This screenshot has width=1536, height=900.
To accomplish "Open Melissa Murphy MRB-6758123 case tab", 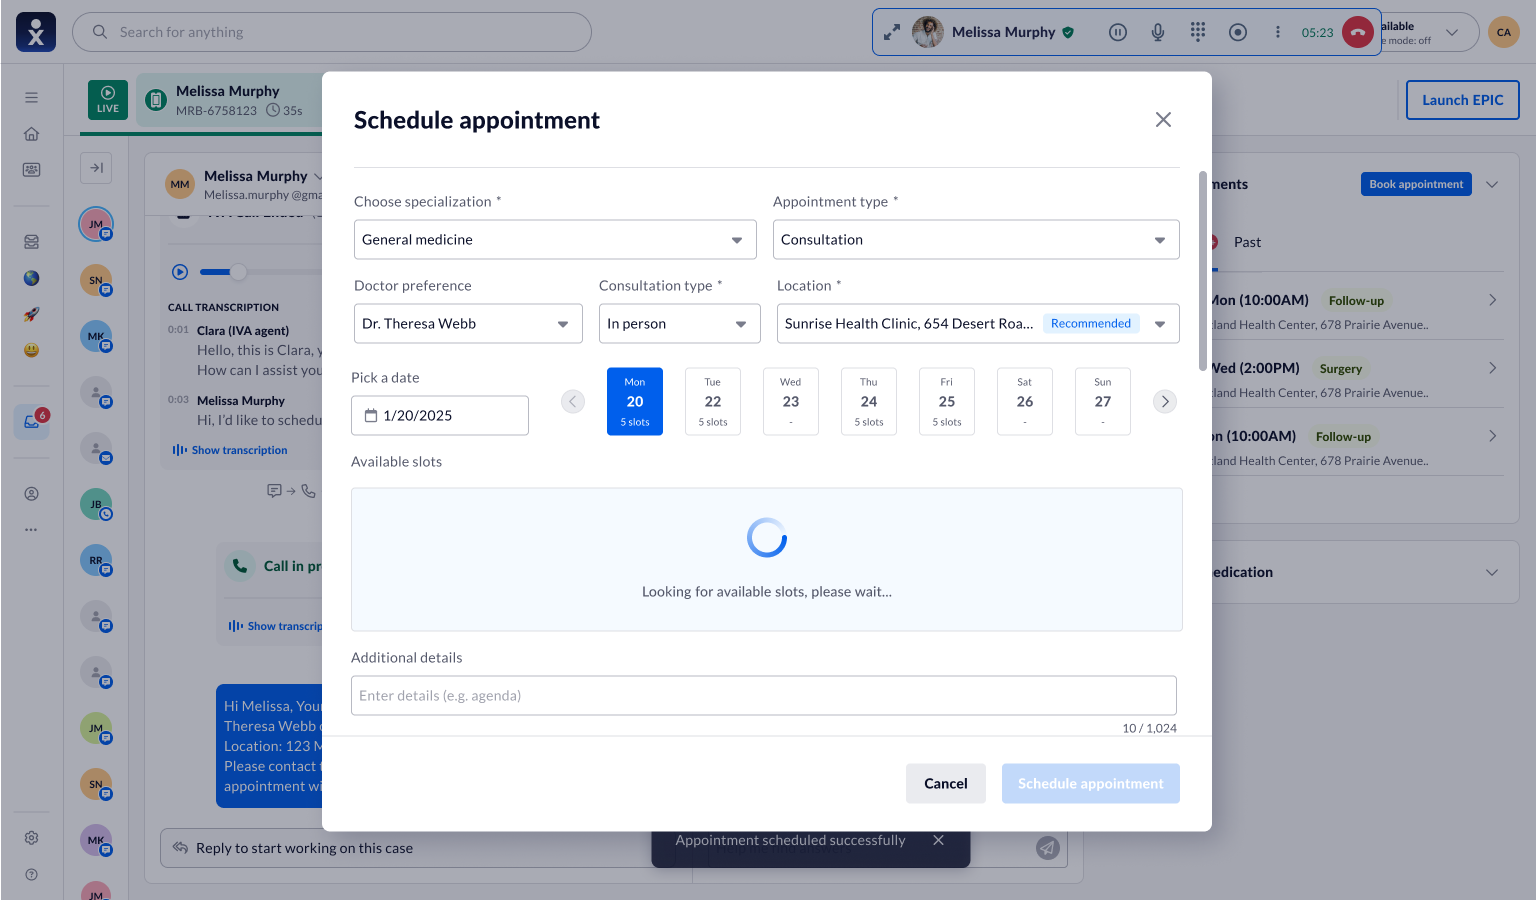I will tap(230, 100).
